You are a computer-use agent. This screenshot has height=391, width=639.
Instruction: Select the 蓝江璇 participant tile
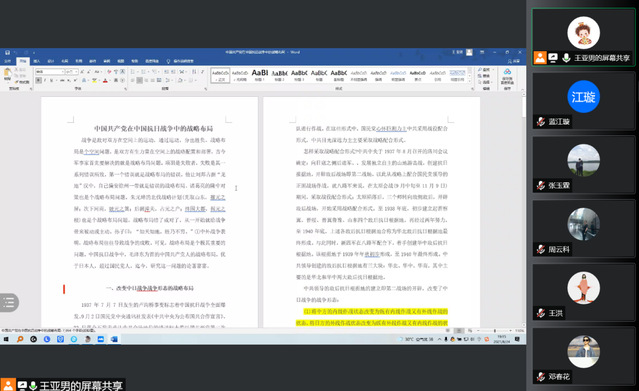583,101
